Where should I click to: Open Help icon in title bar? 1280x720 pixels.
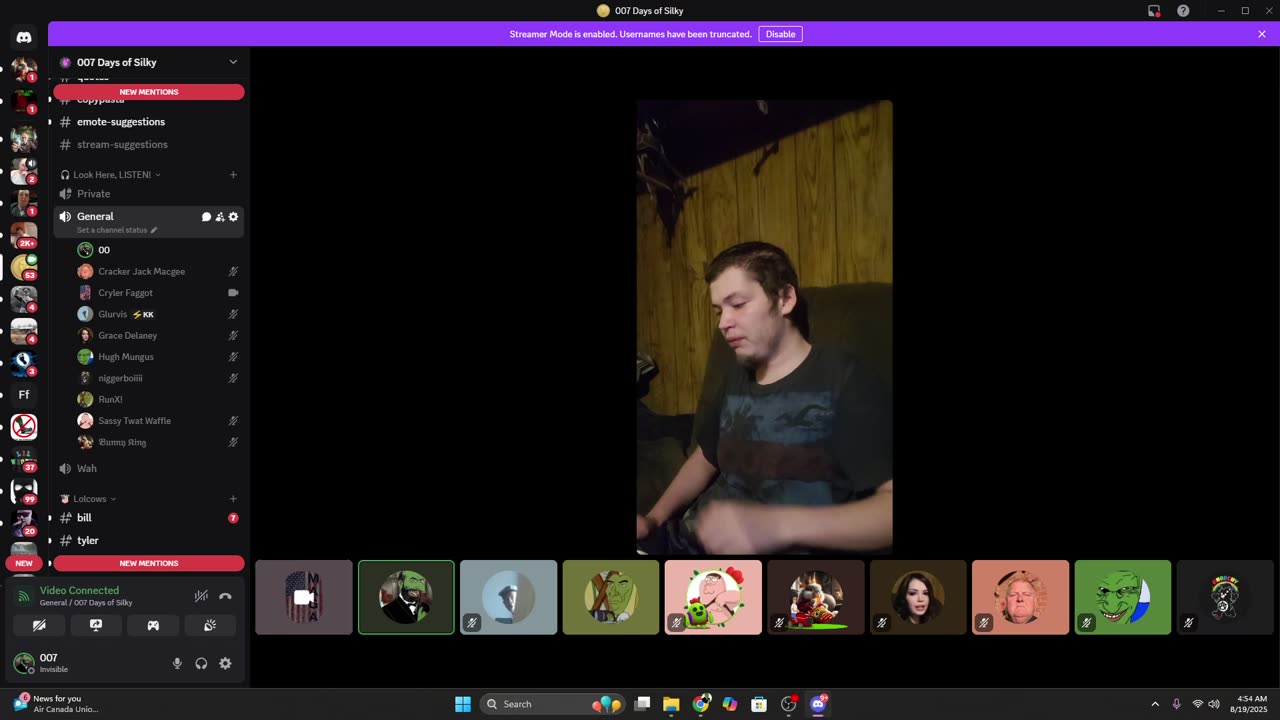[x=1183, y=11]
